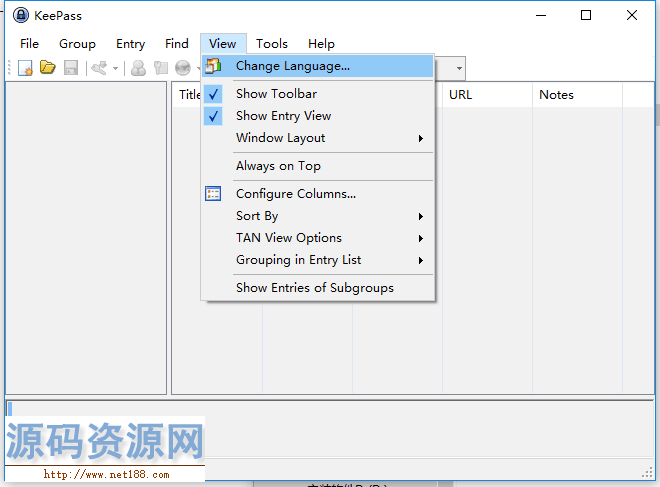Screen dimensions: 660x487
Task: Open the File menu
Action: point(29,44)
